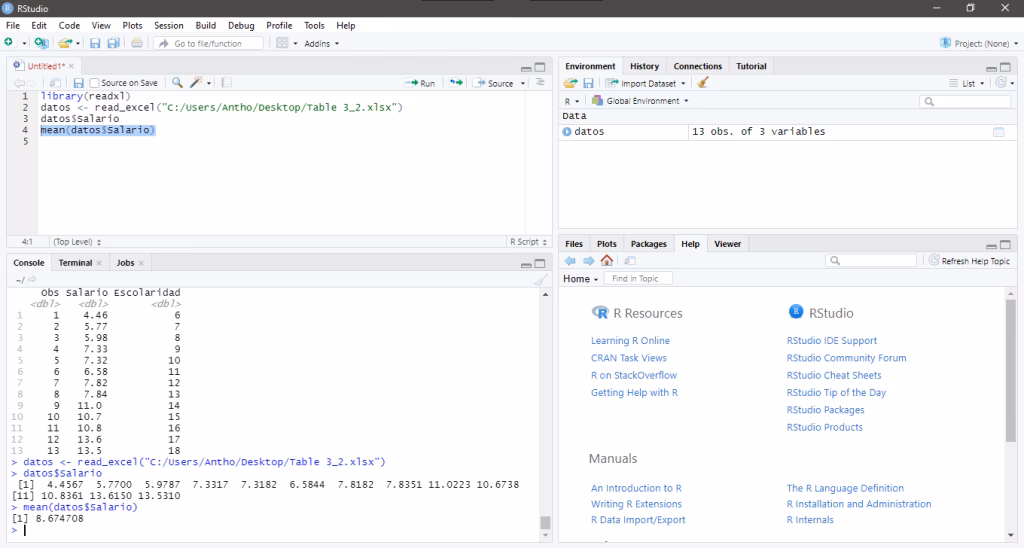Open the Tools menu

[314, 25]
